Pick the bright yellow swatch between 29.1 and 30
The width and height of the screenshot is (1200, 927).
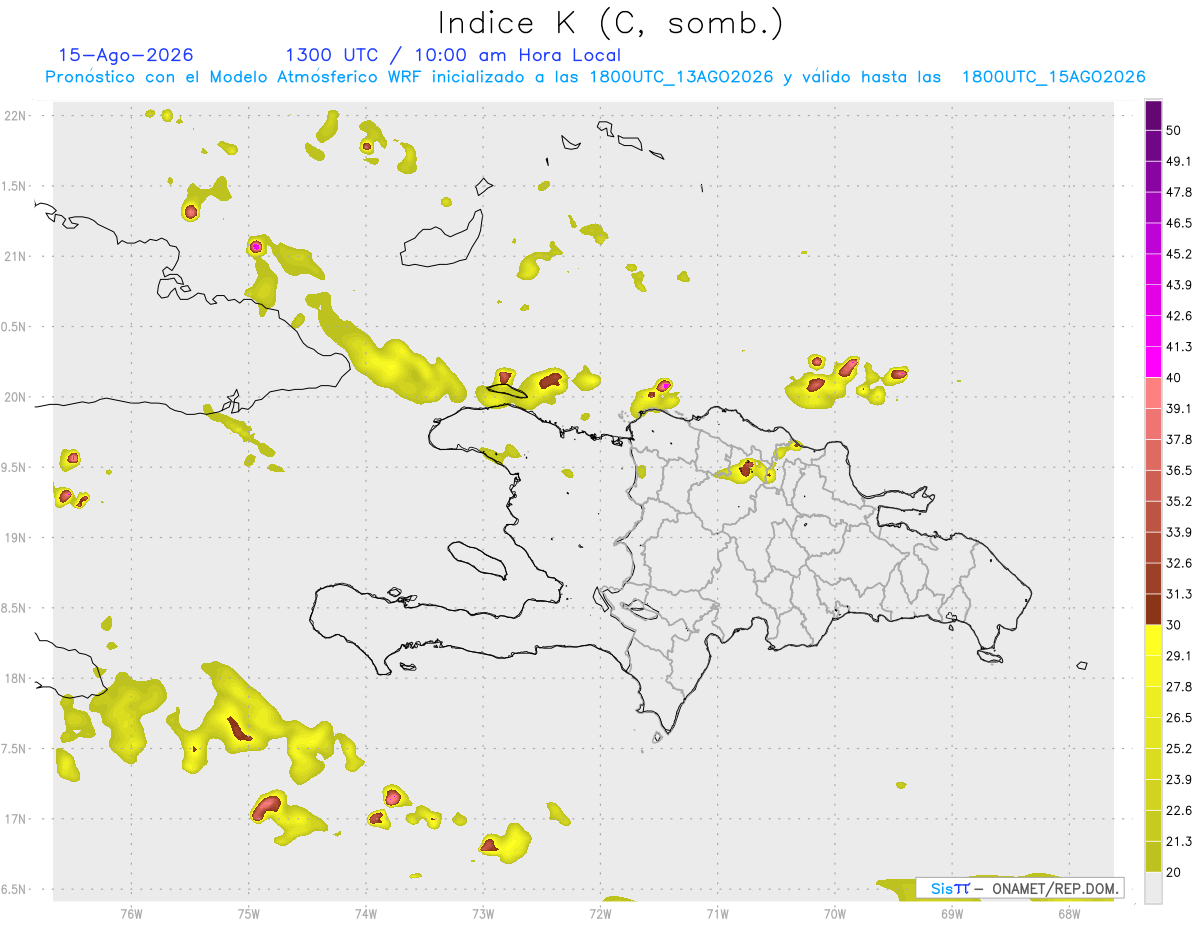[1153, 640]
